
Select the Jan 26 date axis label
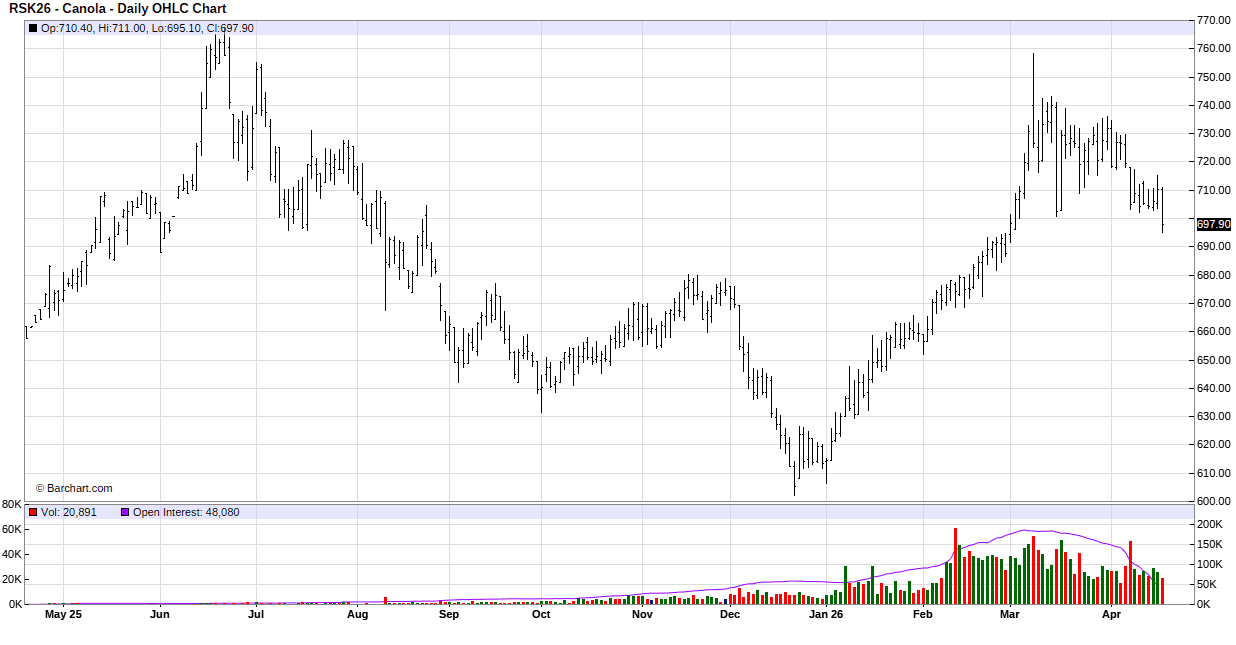click(x=826, y=615)
